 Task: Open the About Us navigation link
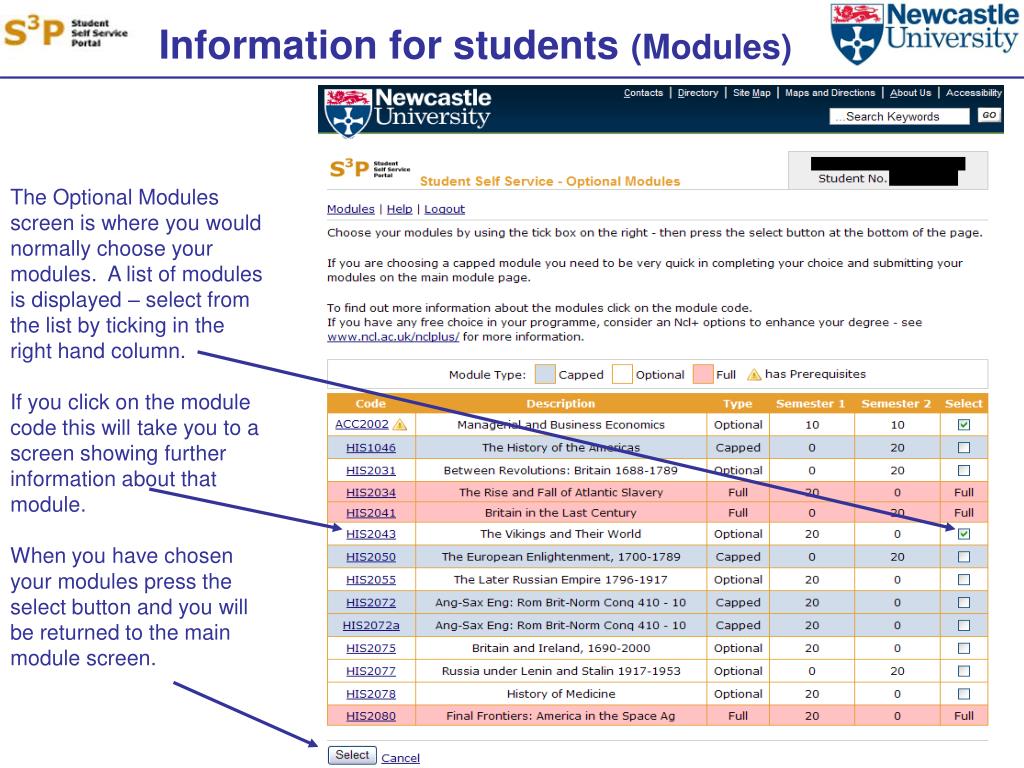tap(910, 93)
